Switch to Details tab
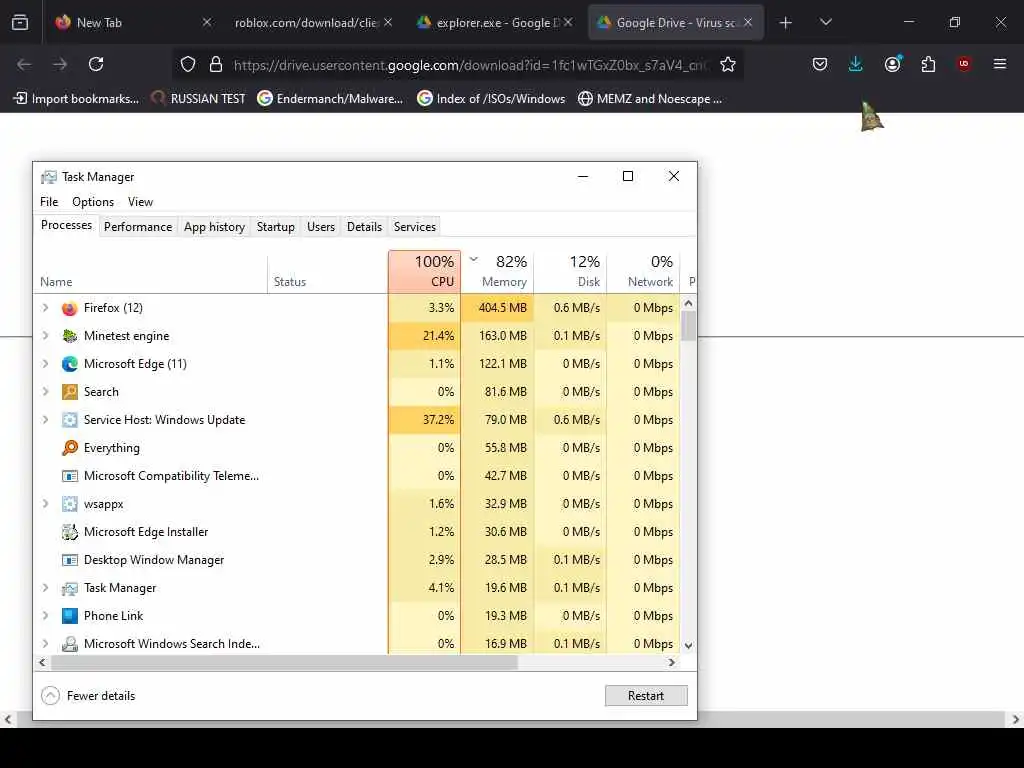Viewport: 1024px width, 768px height. pyautogui.click(x=364, y=227)
